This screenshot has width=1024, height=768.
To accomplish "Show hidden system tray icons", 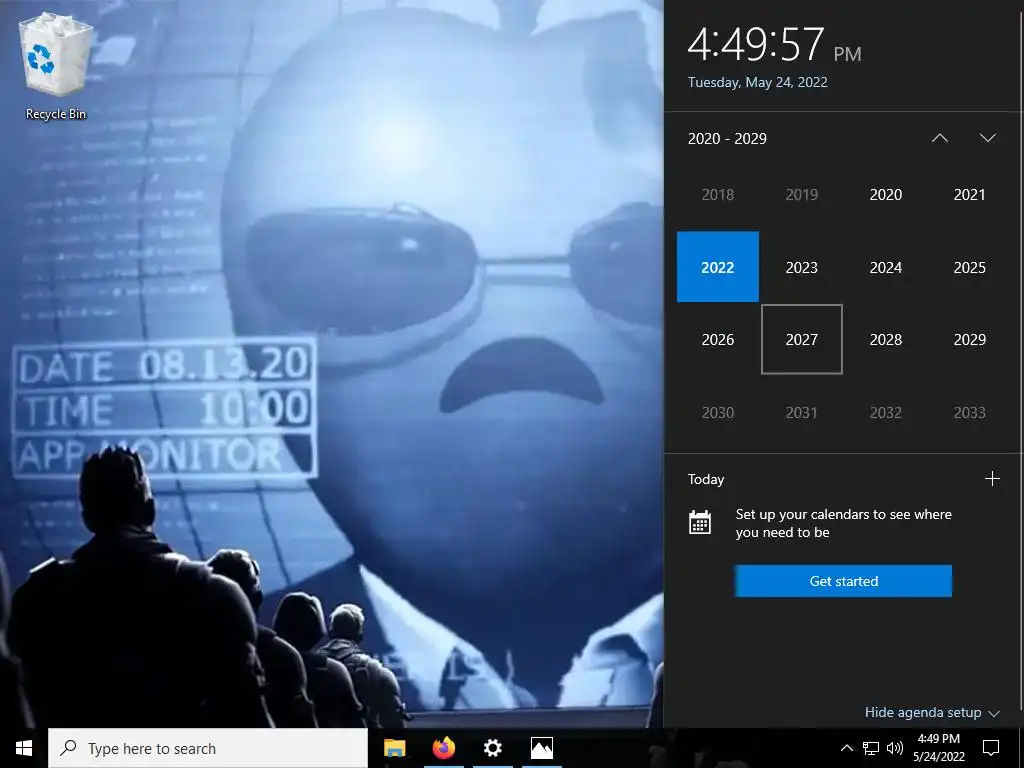I will (x=846, y=748).
